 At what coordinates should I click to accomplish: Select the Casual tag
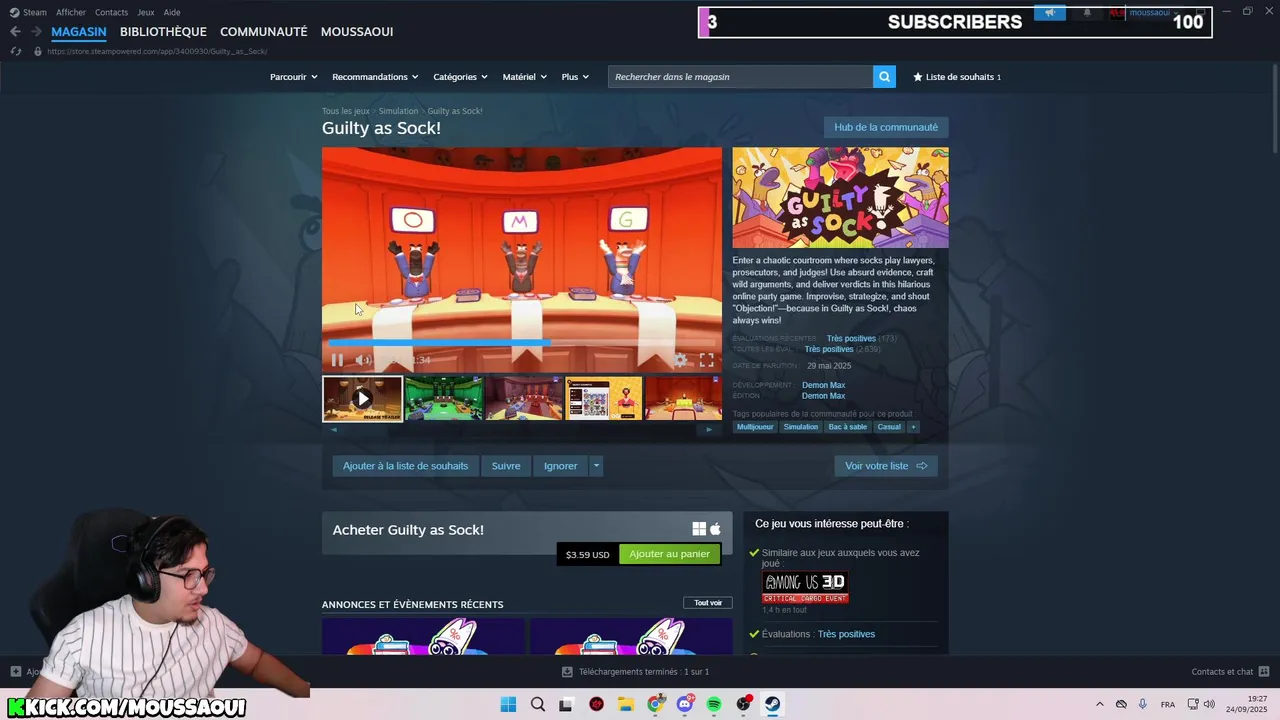click(x=889, y=427)
